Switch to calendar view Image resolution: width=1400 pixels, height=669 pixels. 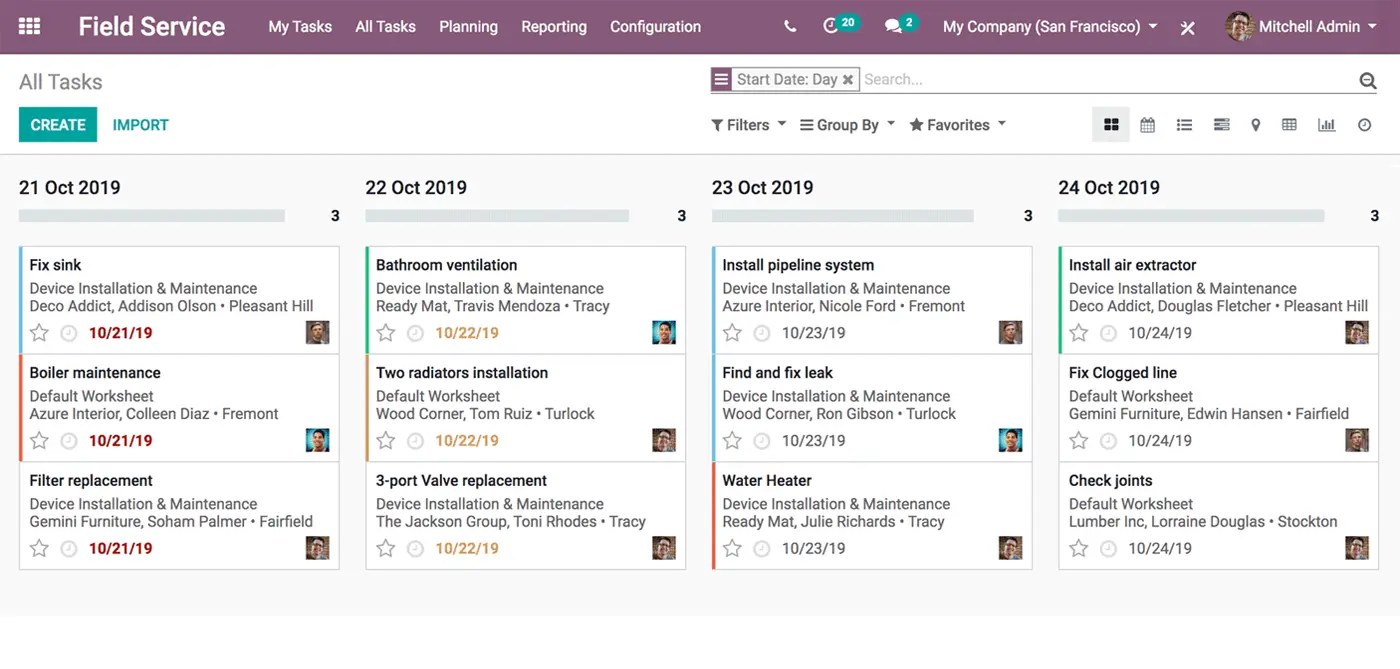click(1147, 125)
